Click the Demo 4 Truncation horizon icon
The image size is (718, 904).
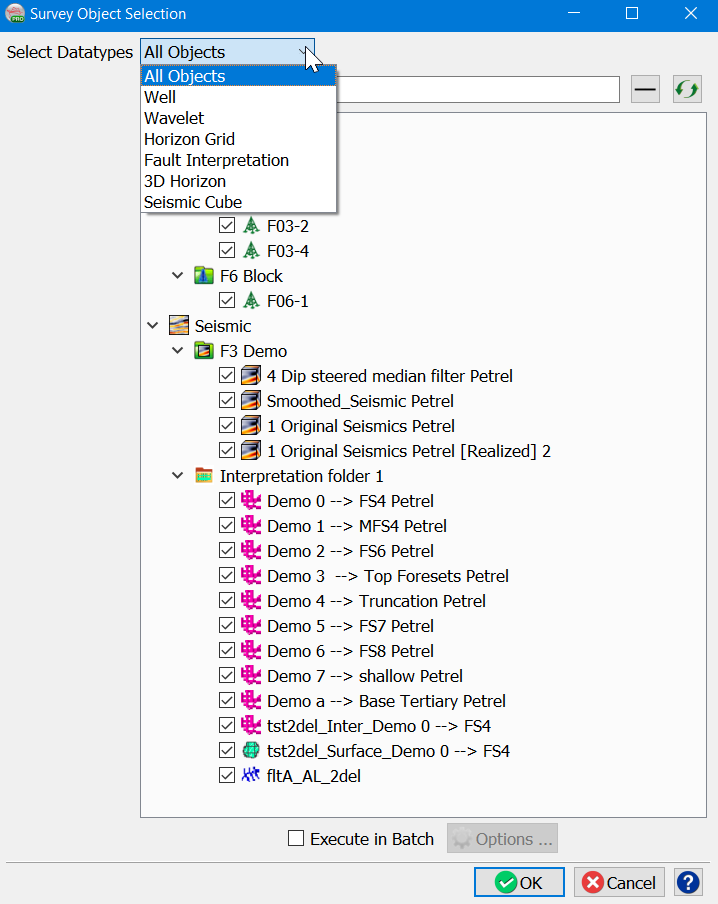click(x=251, y=601)
